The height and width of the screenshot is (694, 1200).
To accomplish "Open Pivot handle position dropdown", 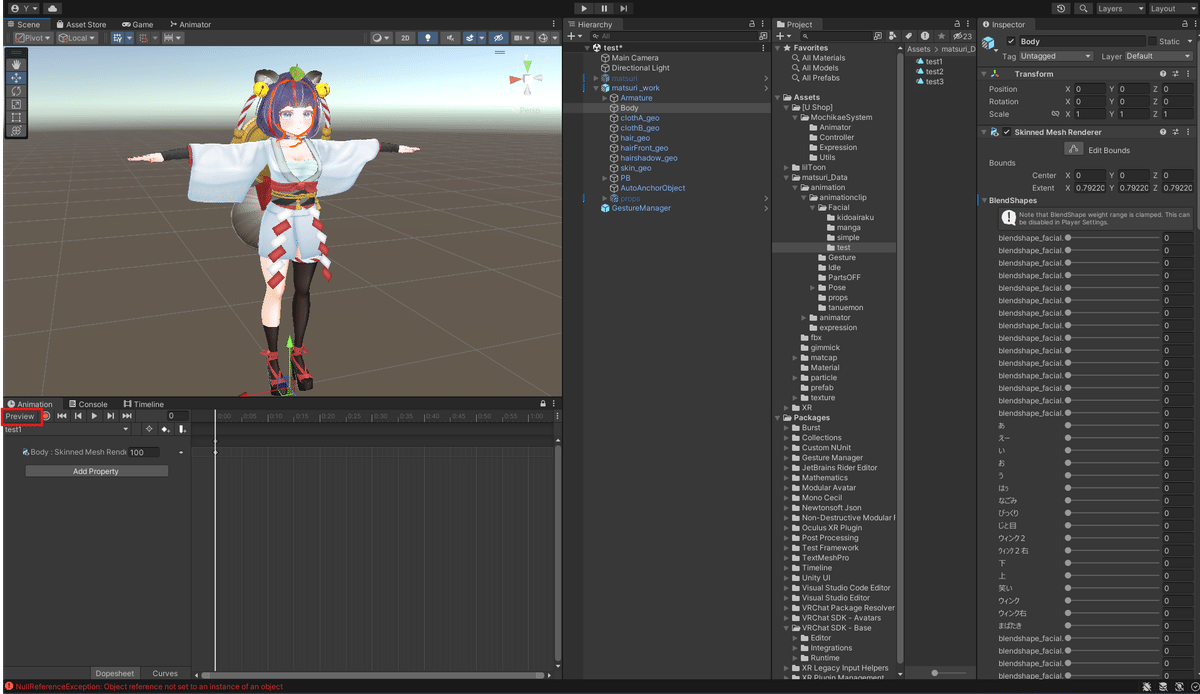I will tap(34, 38).
